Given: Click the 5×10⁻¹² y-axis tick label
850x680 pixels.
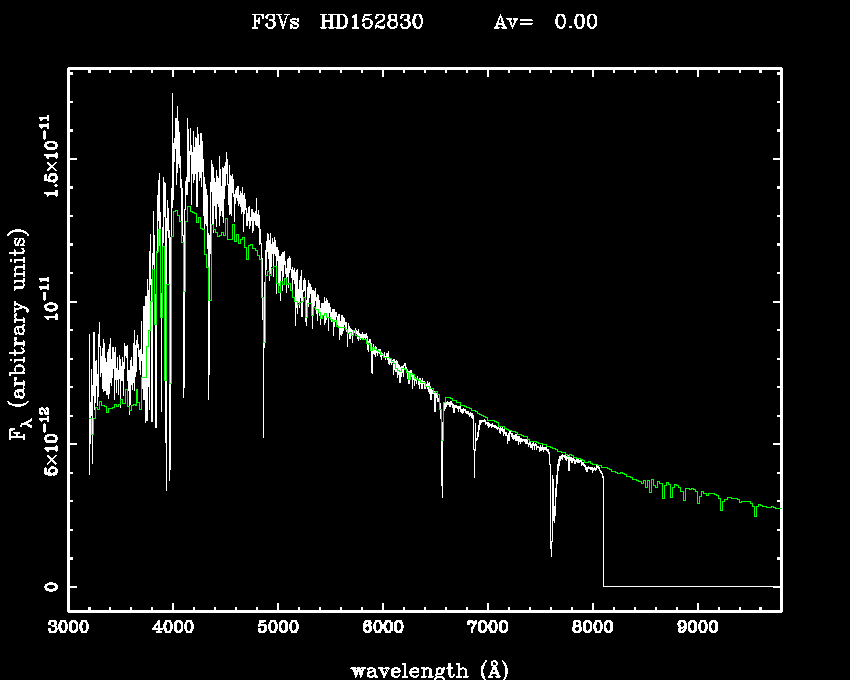Looking at the screenshot, I should click(47, 444).
